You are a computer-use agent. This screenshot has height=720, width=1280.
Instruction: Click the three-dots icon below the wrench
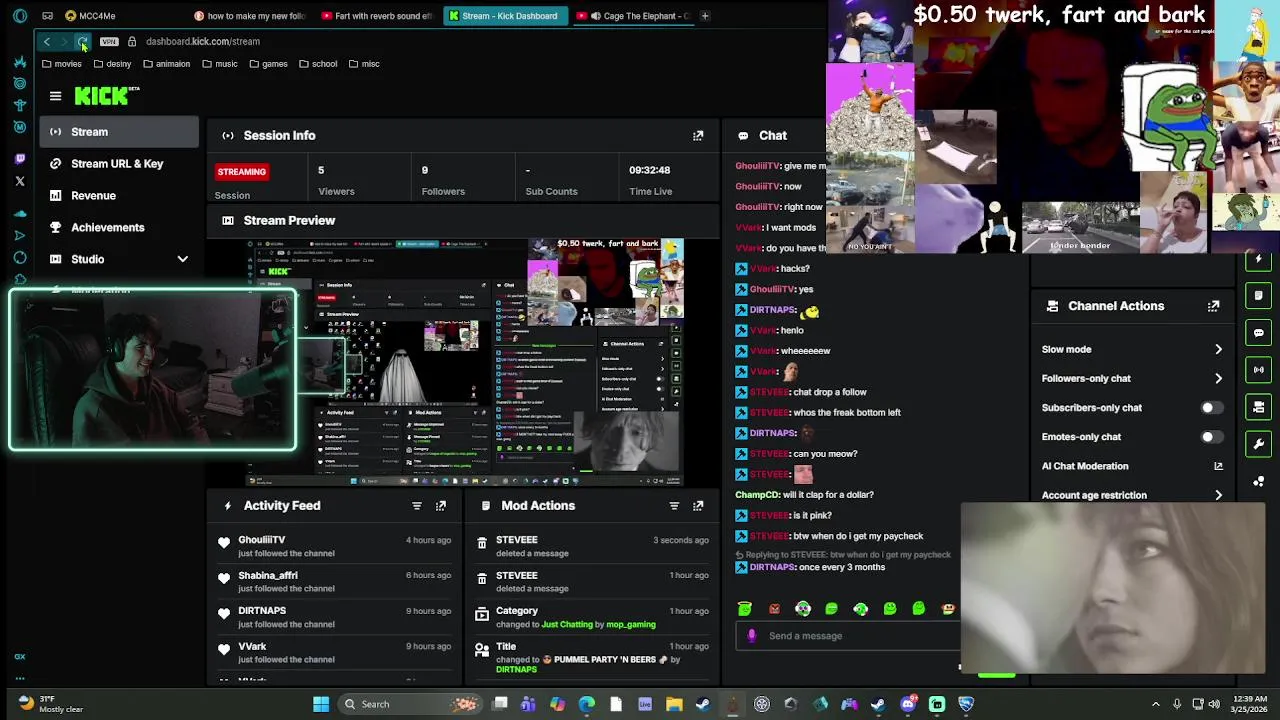pyautogui.click(x=1259, y=481)
